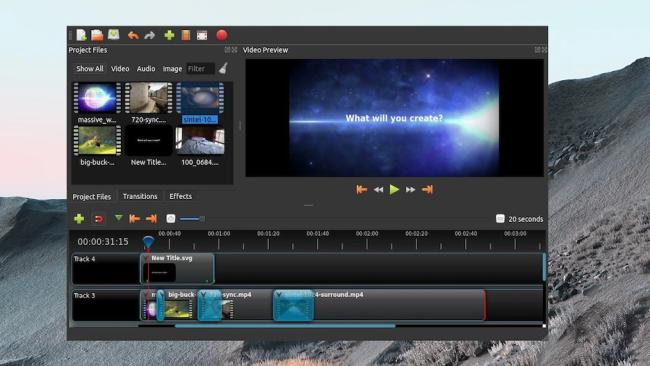
Task: Jump to the start of the preview
Action: click(361, 189)
